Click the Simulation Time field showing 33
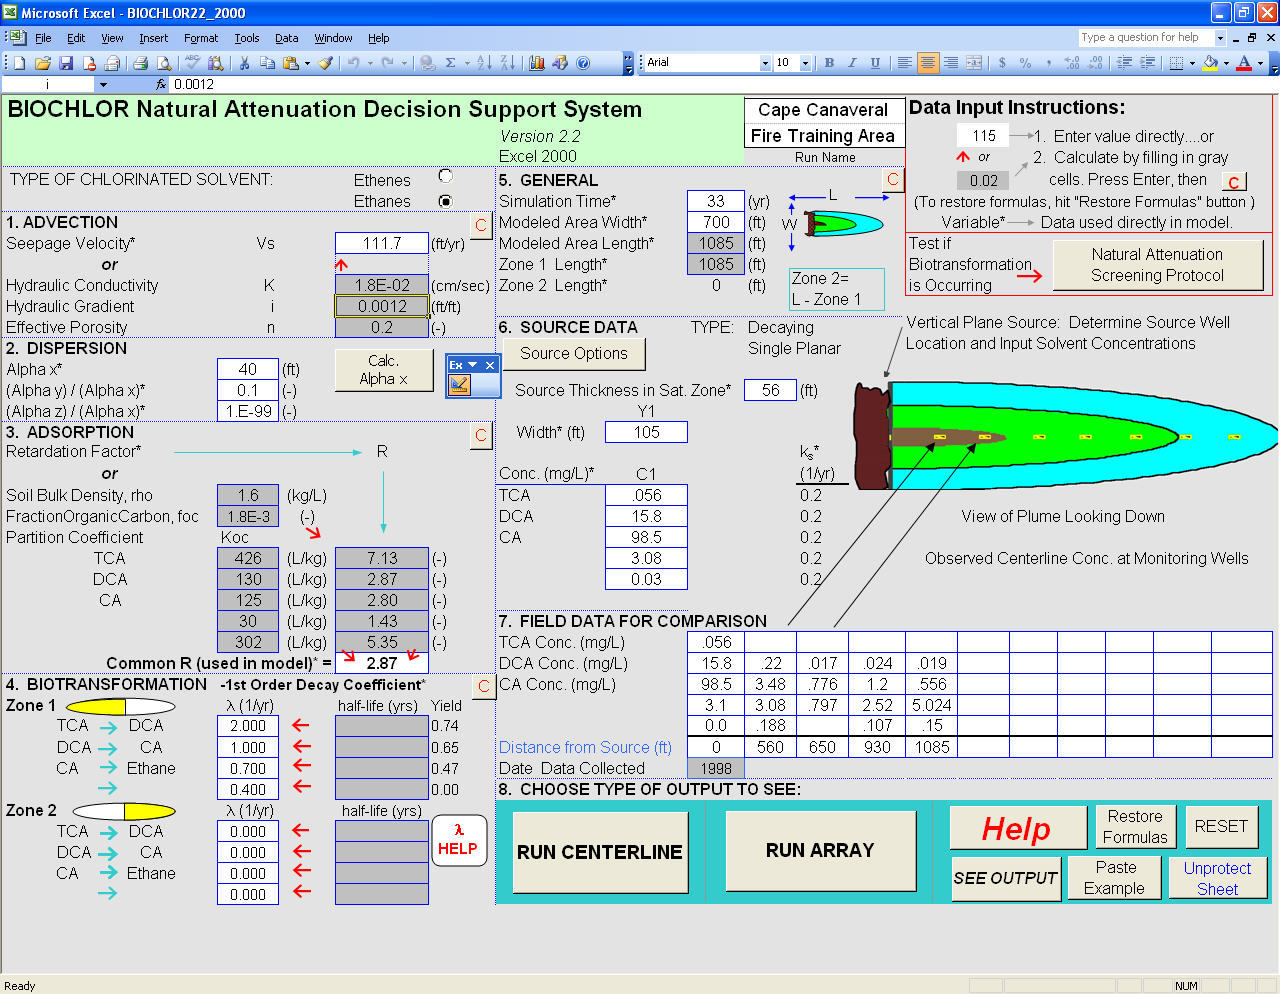 click(x=716, y=201)
